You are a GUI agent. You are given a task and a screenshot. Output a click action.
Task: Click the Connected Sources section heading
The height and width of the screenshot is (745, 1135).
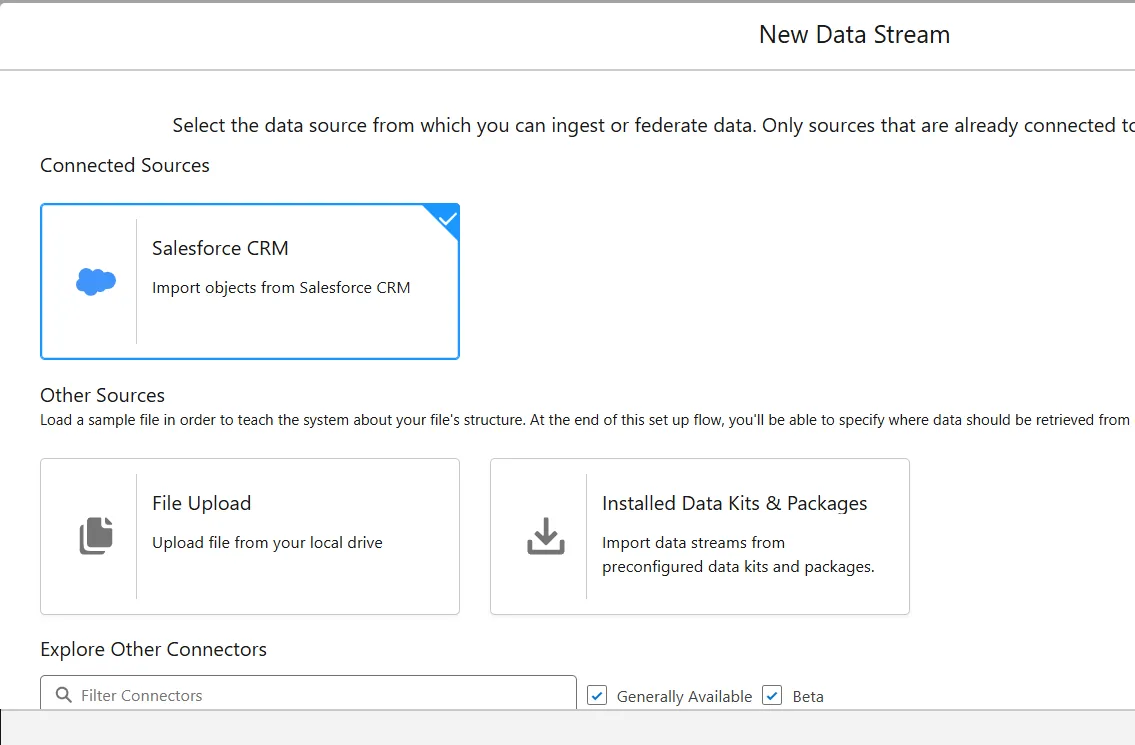click(x=125, y=165)
